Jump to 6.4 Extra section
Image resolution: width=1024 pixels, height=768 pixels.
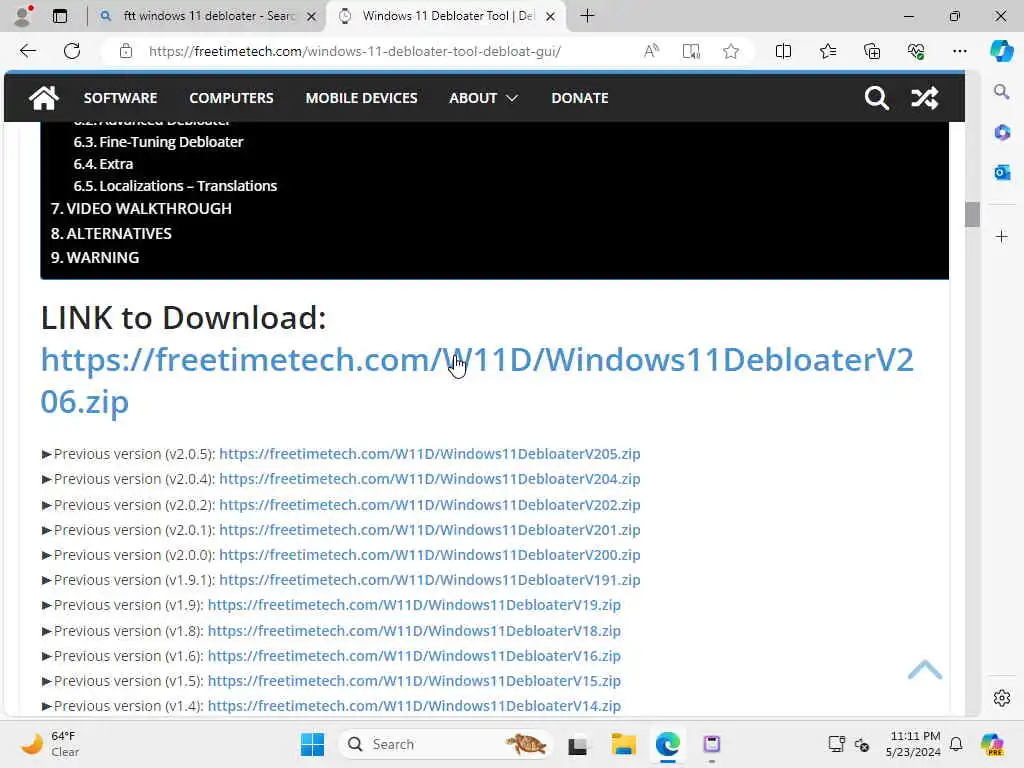point(103,164)
